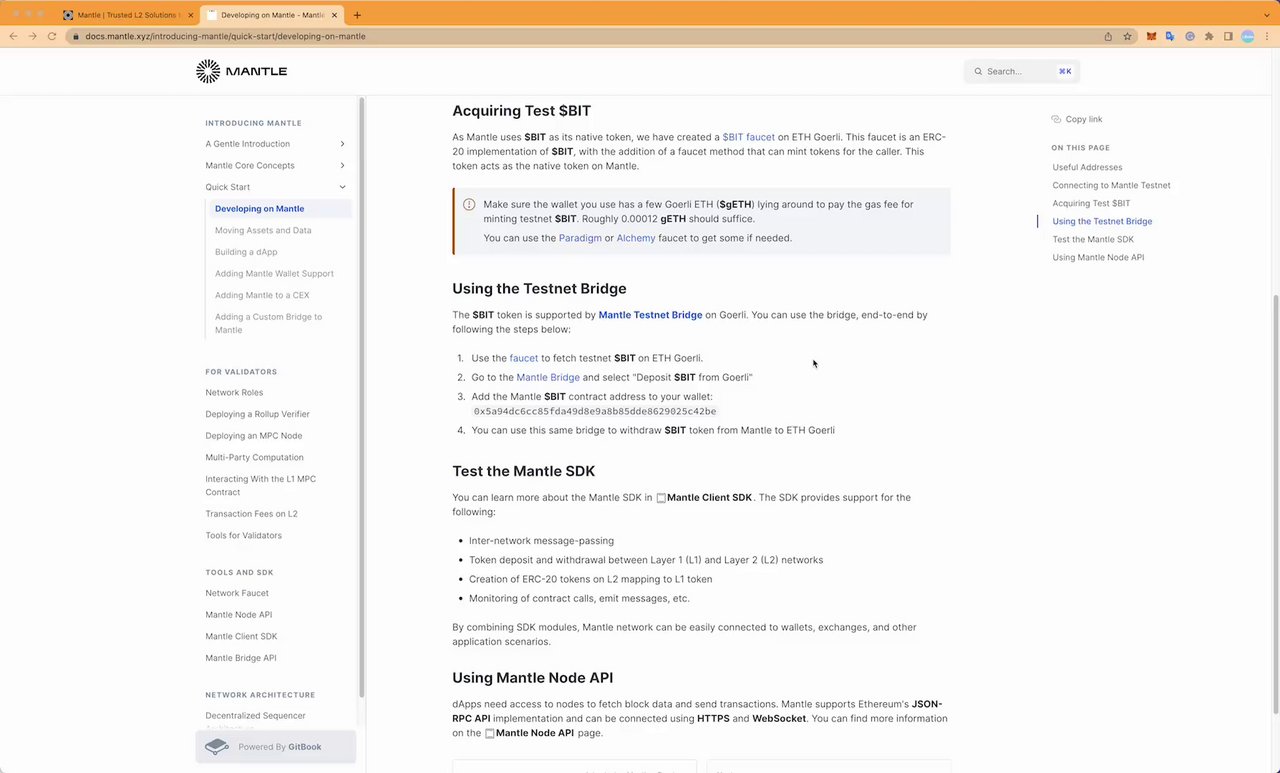
Task: Open MetaMask fox extension
Action: point(1151,36)
